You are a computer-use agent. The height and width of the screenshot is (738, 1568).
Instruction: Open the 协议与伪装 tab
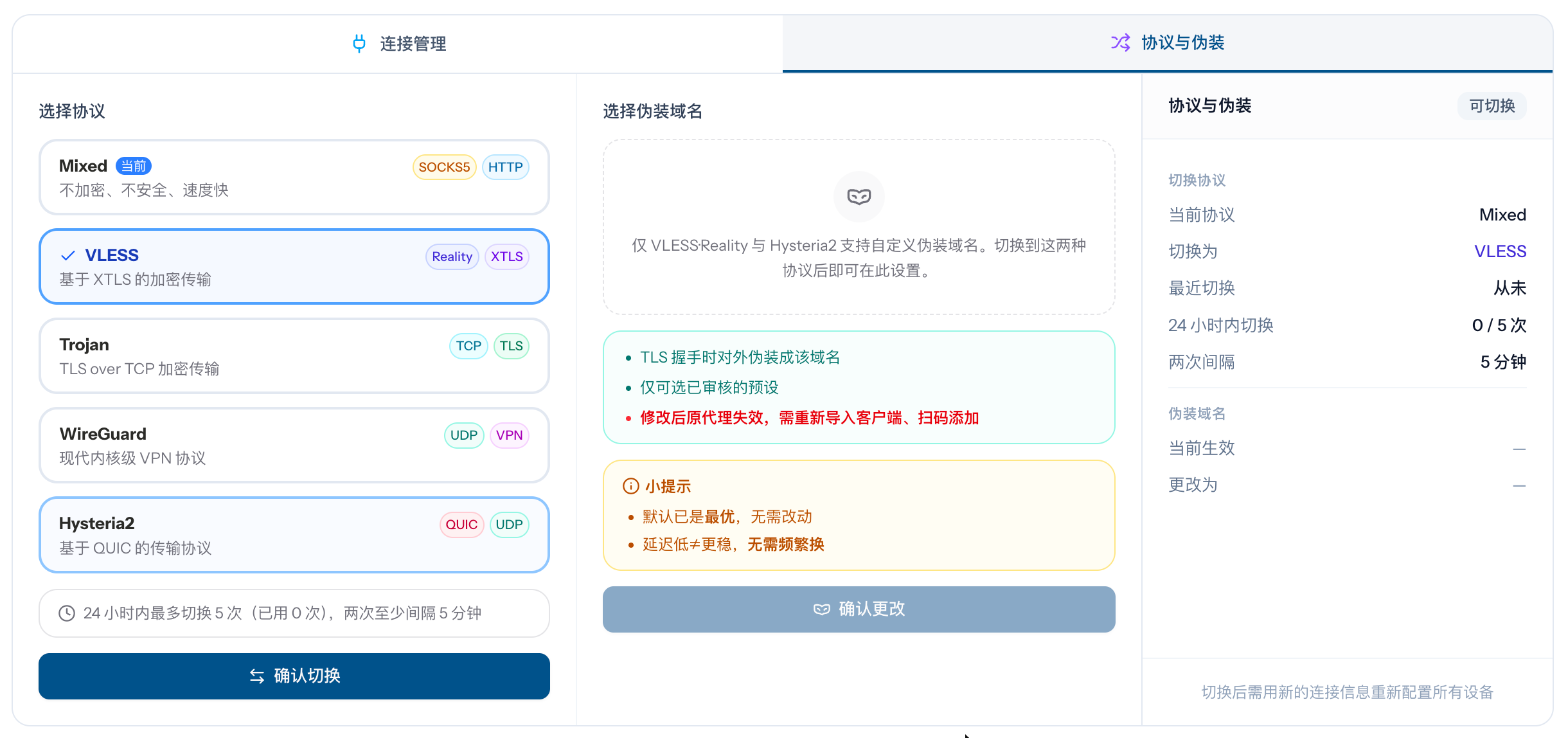point(1167,44)
